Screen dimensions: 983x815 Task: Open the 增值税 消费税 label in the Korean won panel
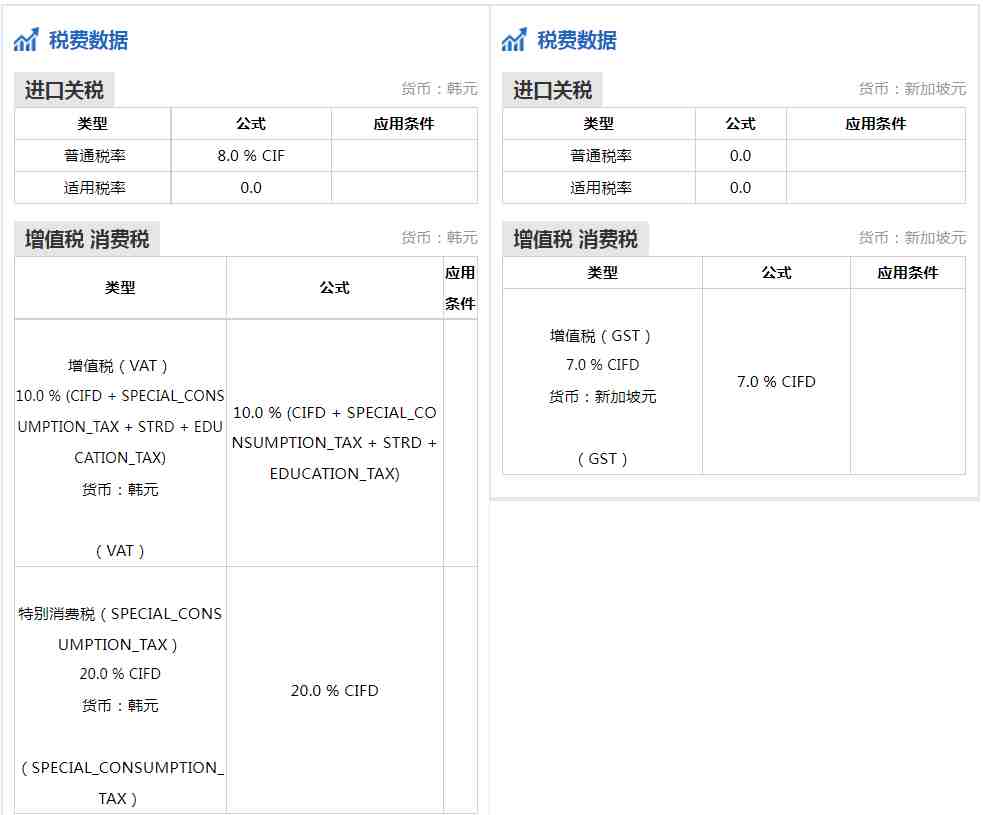tap(87, 239)
